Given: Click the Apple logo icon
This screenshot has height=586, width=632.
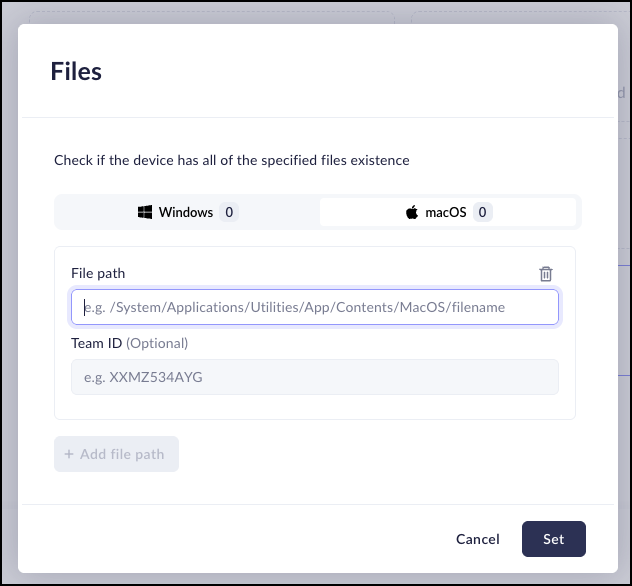Looking at the screenshot, I should pos(411,212).
